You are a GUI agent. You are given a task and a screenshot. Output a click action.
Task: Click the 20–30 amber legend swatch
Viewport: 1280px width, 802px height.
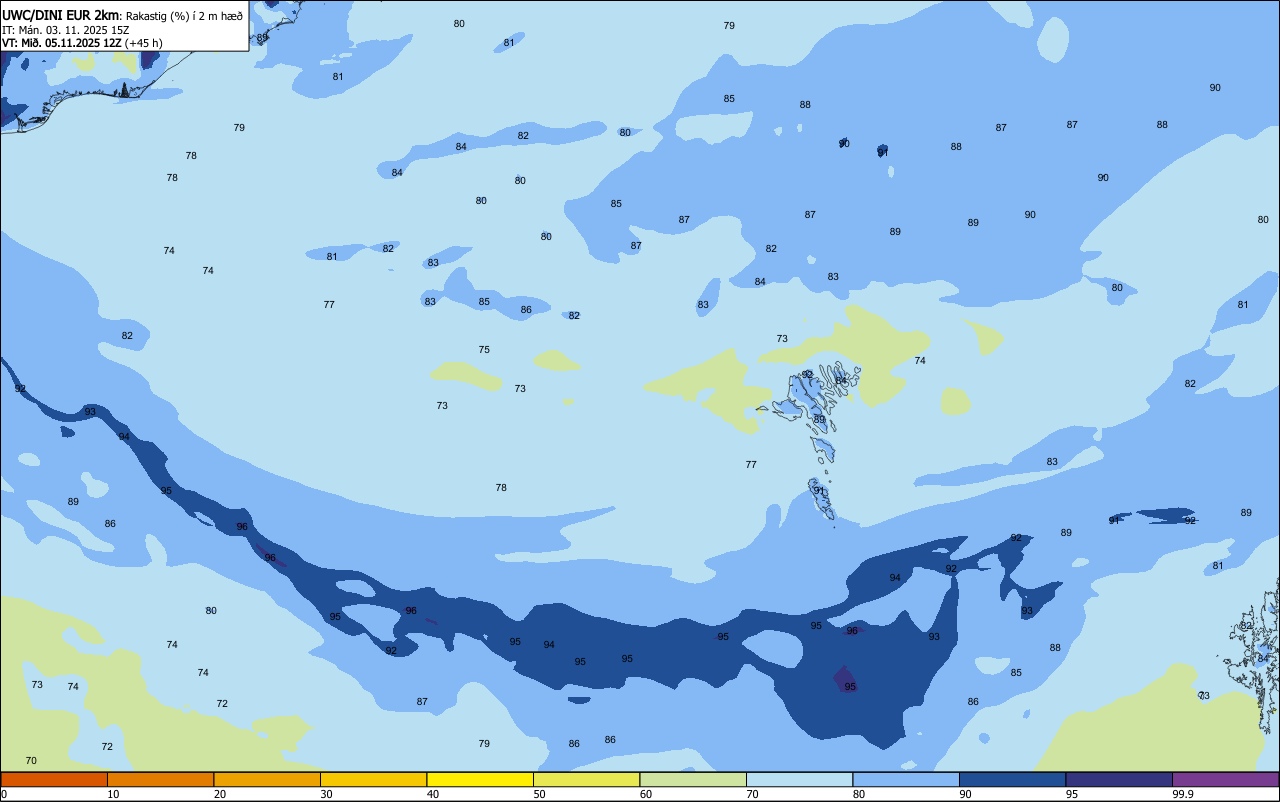(x=267, y=779)
